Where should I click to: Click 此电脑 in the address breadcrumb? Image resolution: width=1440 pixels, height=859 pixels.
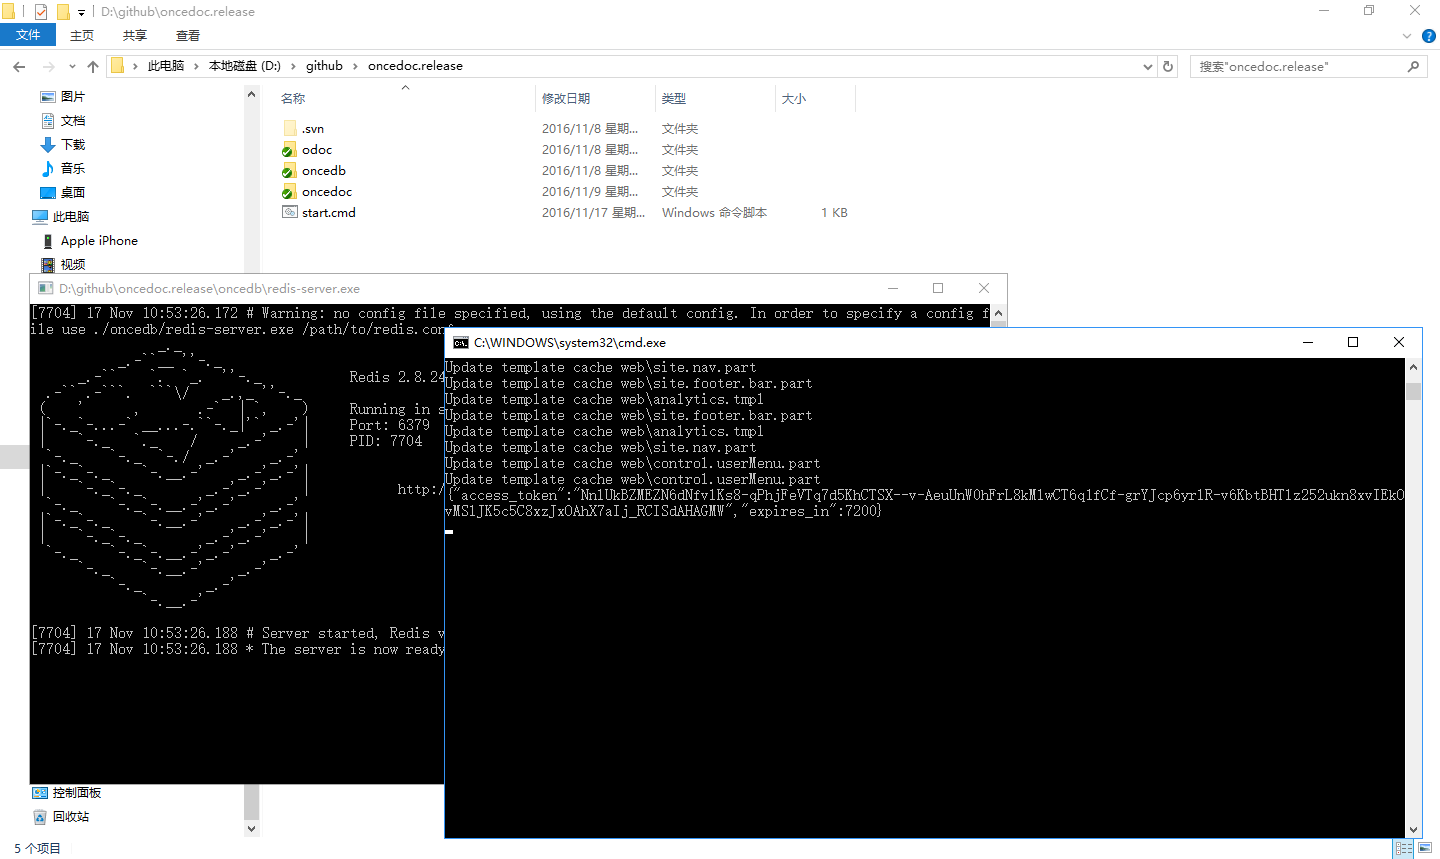(166, 66)
